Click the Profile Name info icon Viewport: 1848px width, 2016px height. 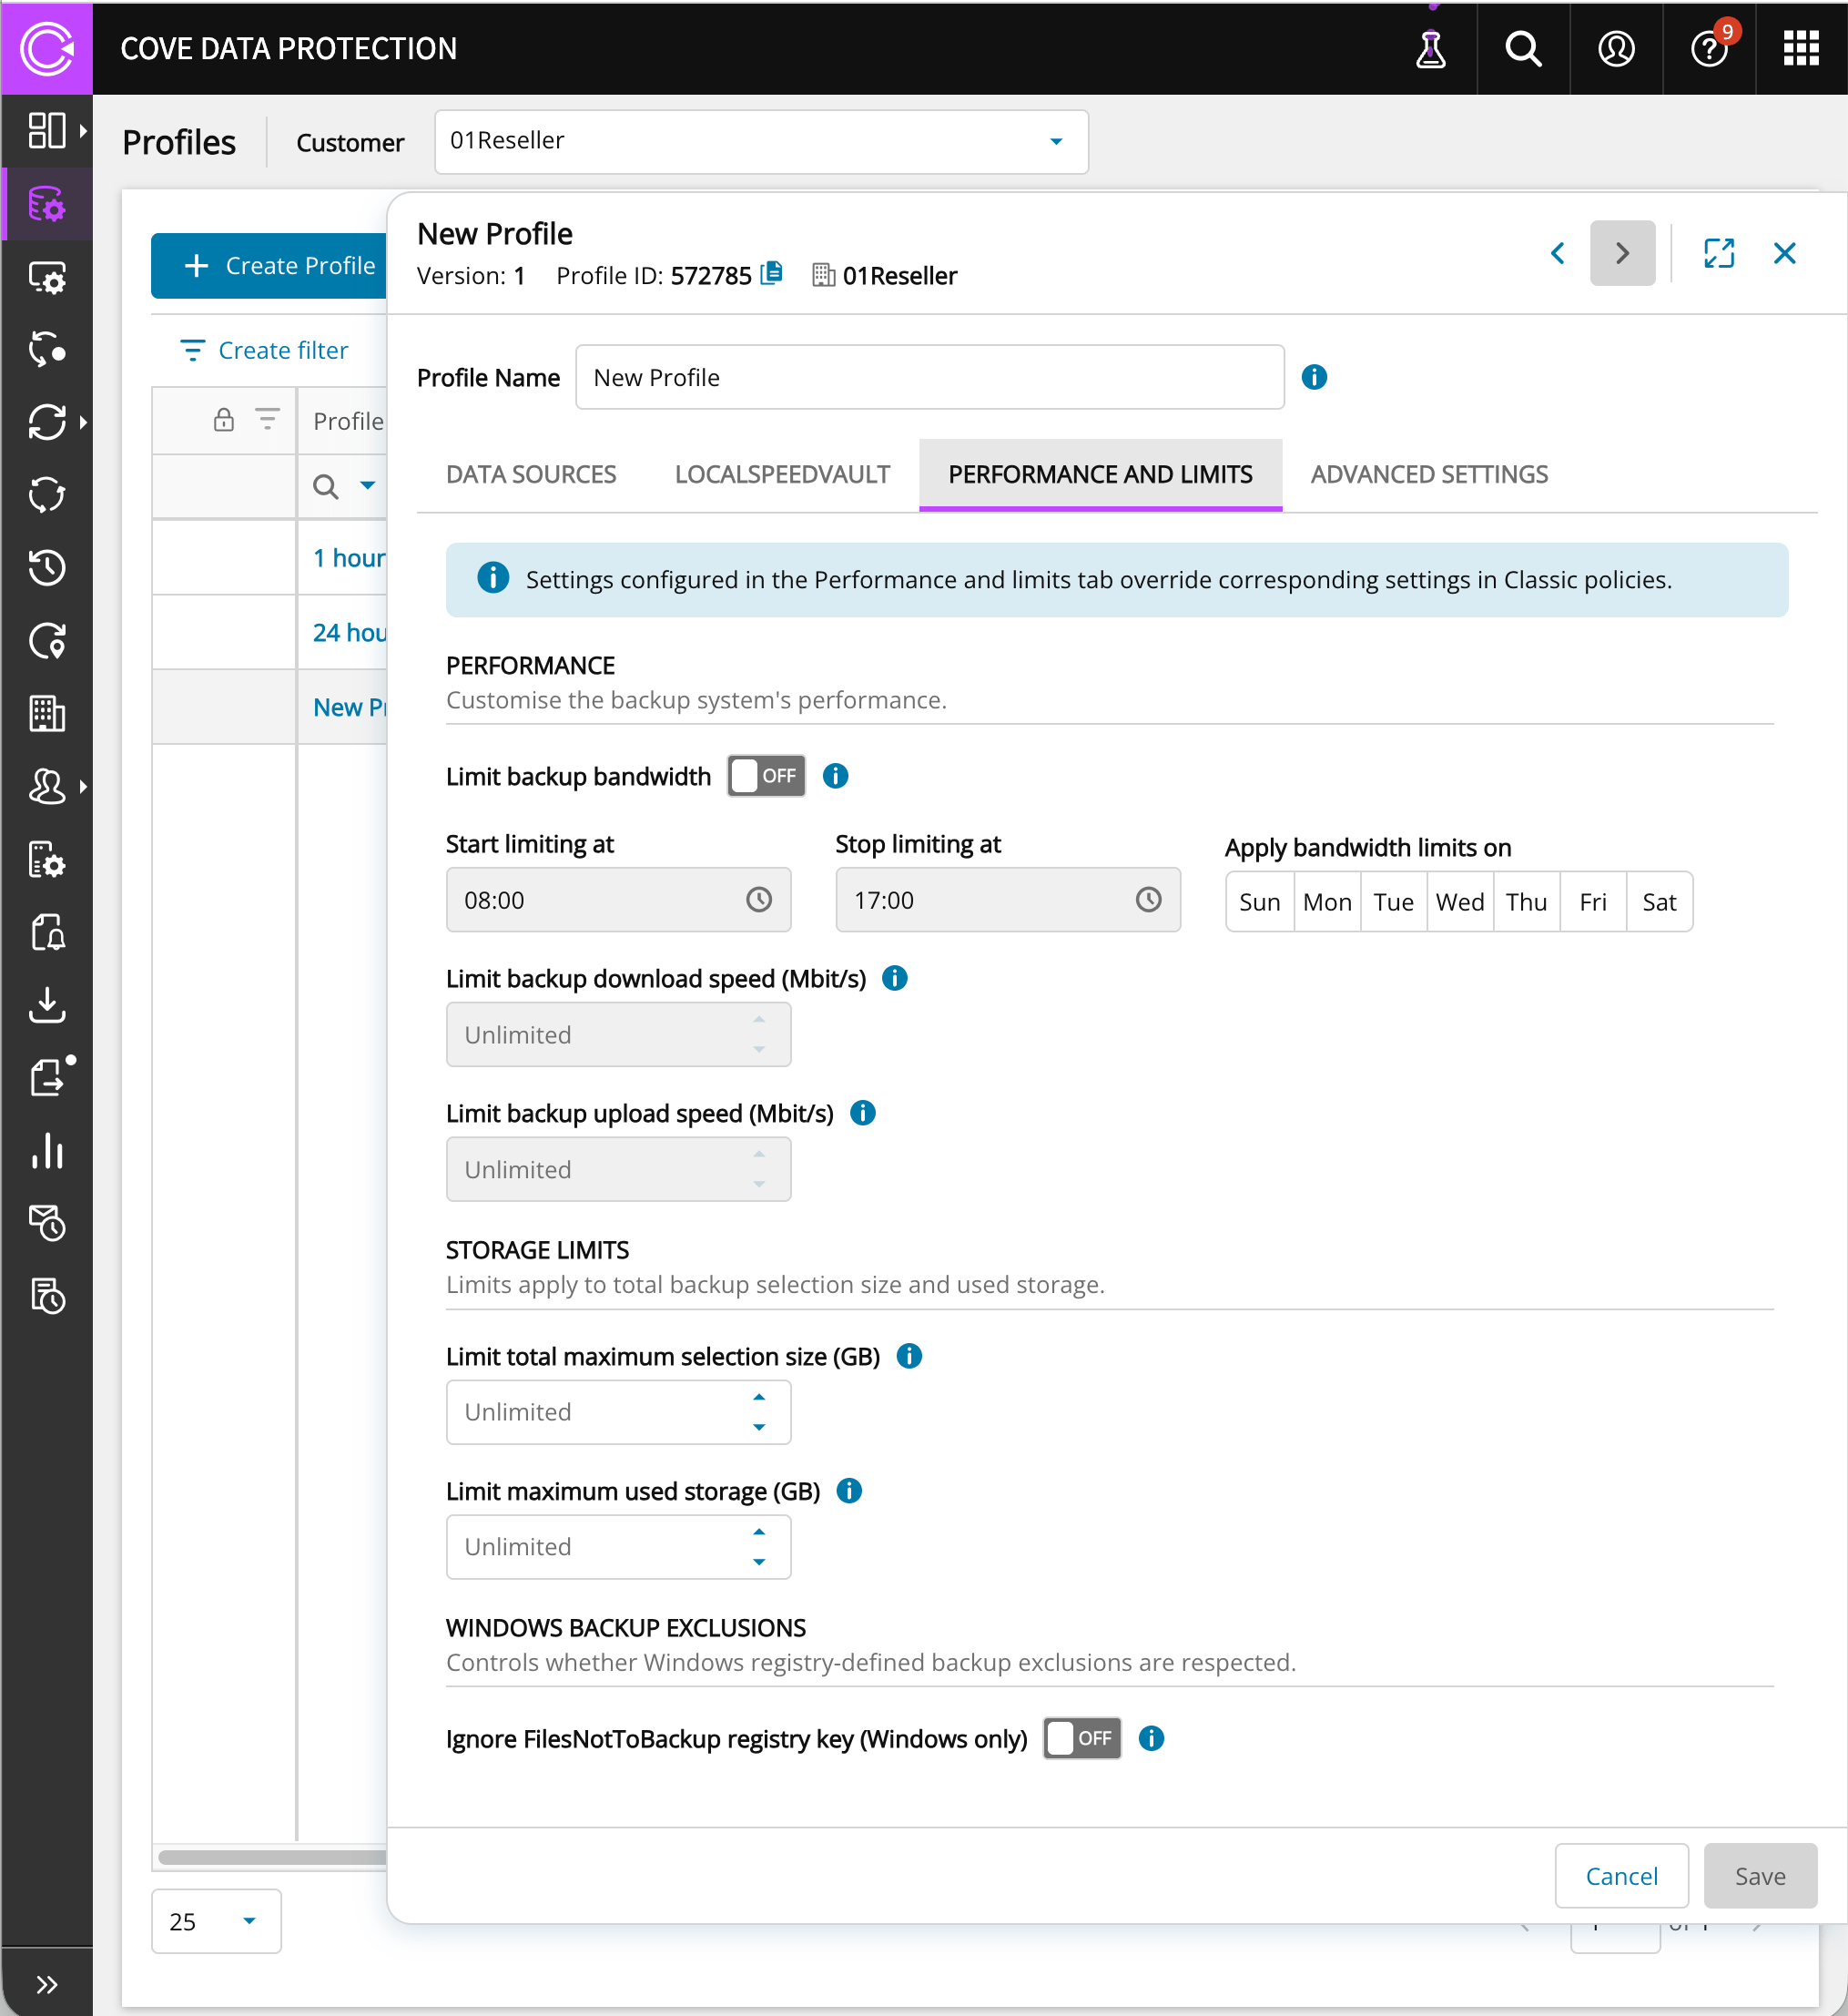pyautogui.click(x=1314, y=377)
